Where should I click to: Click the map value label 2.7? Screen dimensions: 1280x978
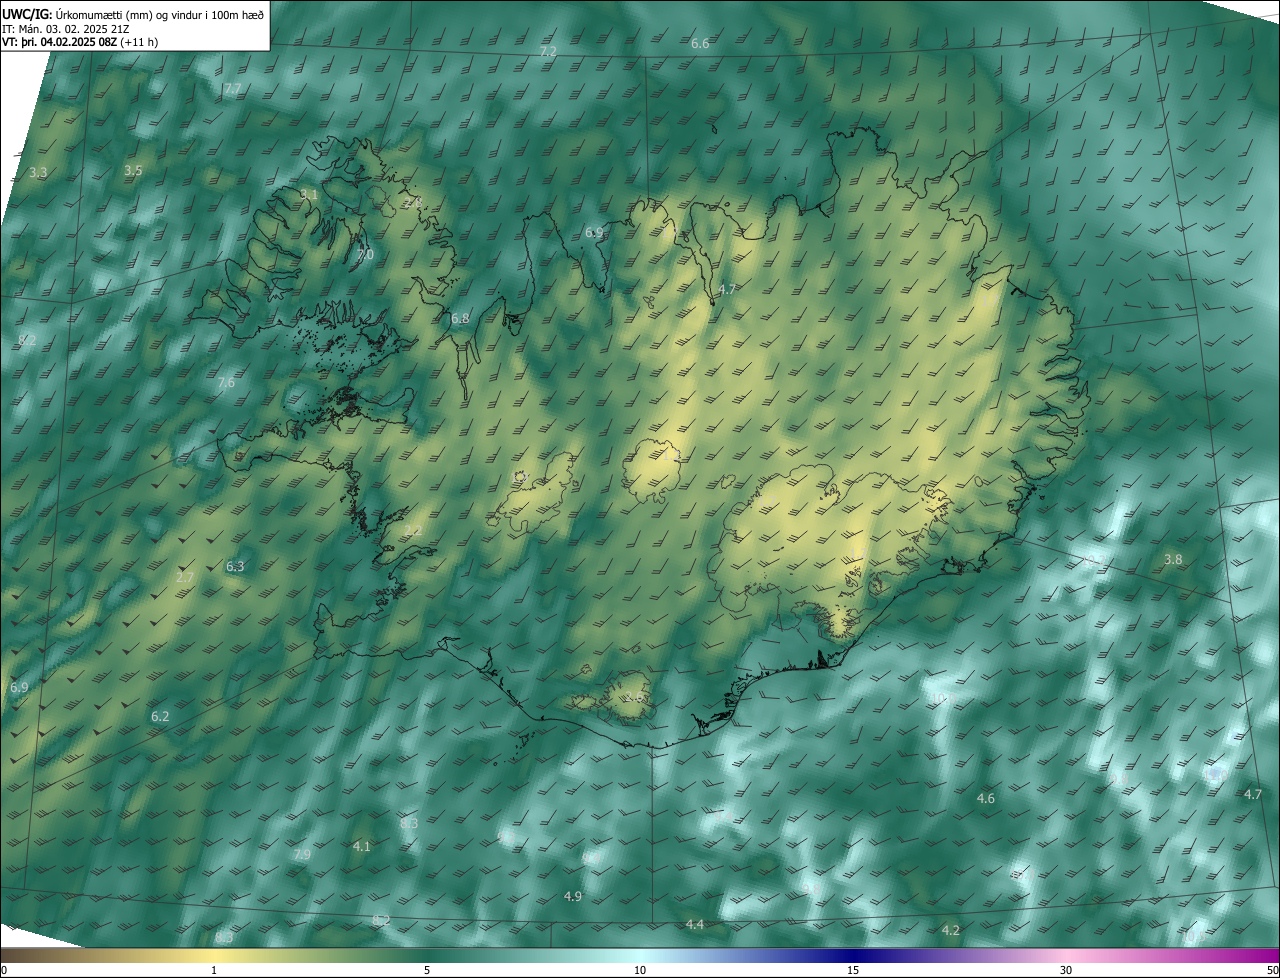pyautogui.click(x=185, y=578)
